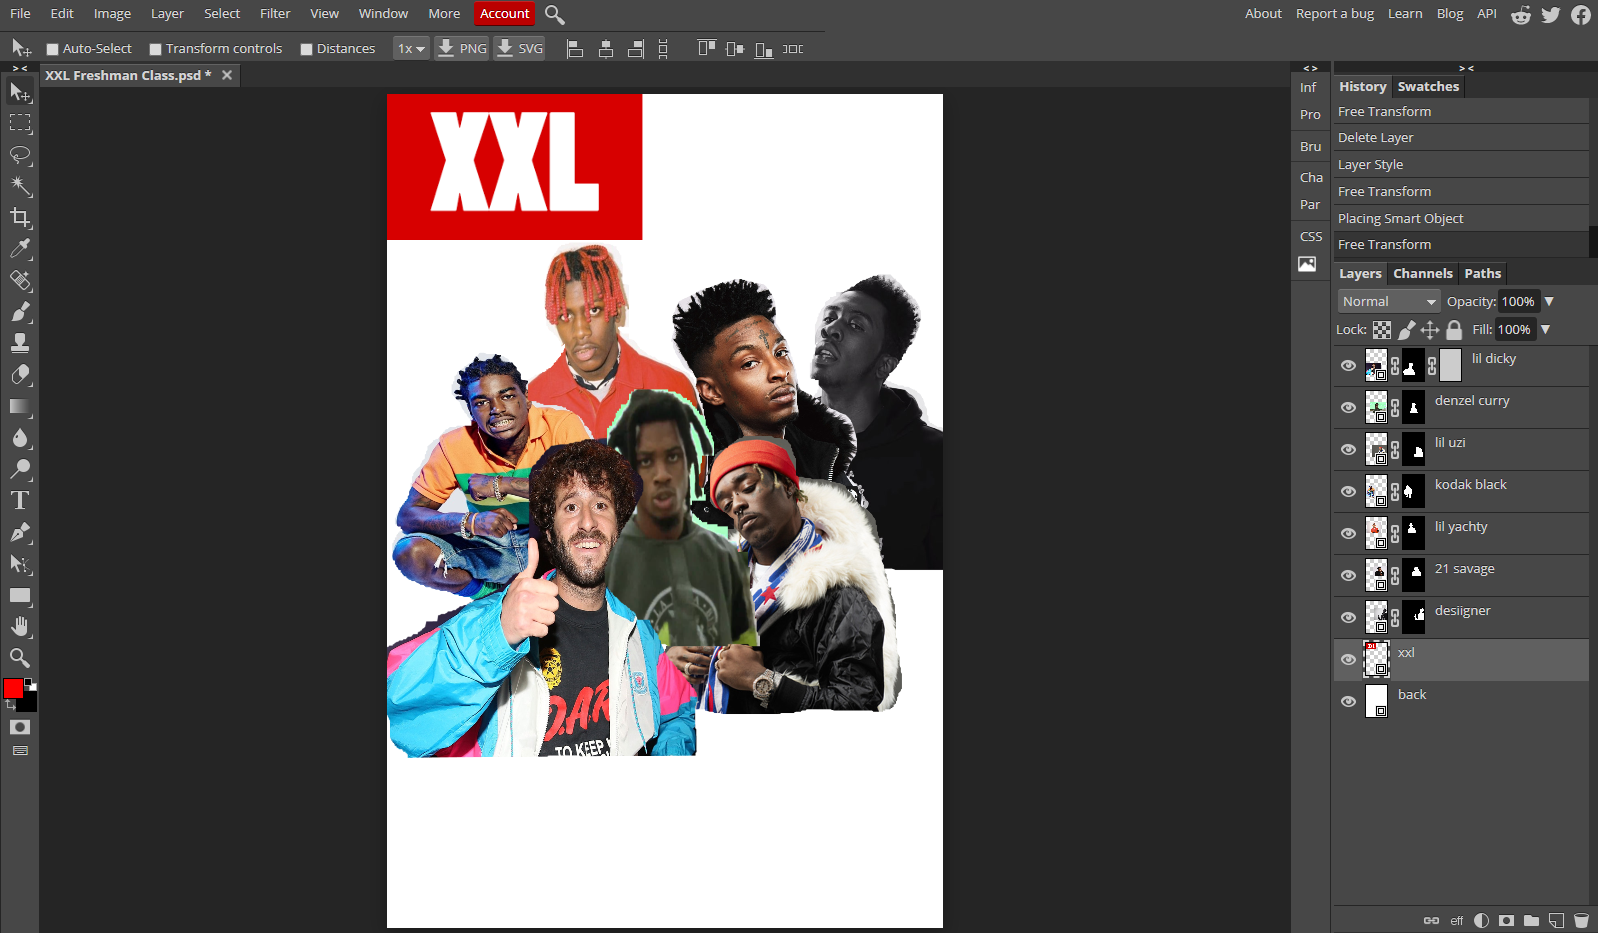Image resolution: width=1598 pixels, height=933 pixels.
Task: Add a raster mask to layer
Action: (x=1506, y=920)
